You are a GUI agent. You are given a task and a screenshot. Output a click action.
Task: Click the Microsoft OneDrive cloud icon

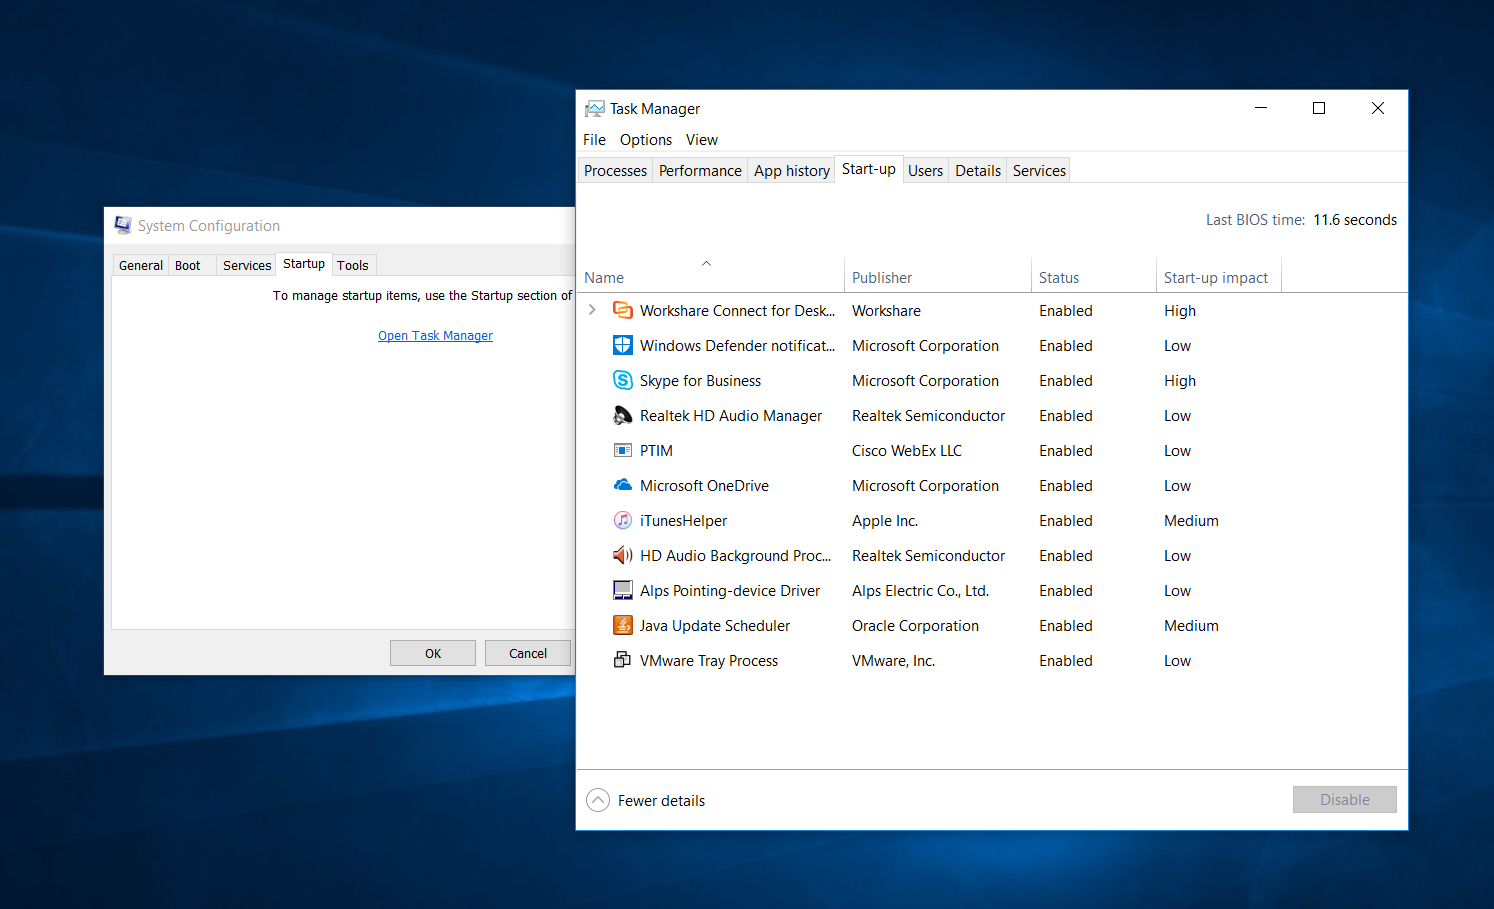(x=622, y=485)
